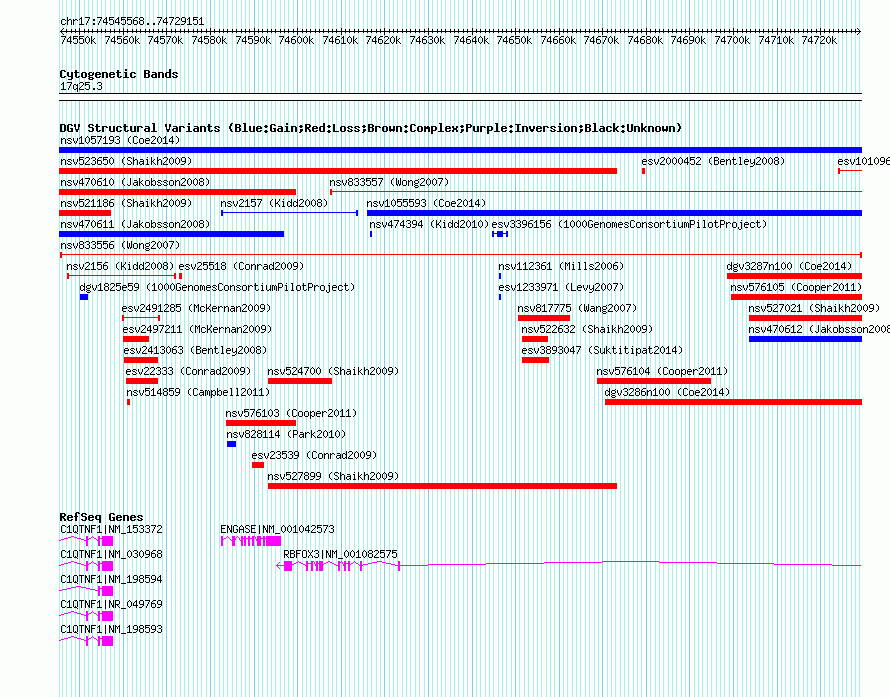Open variant nsv470611 (Jakobsson2008)
This screenshot has height=697, width=890.
point(135,224)
